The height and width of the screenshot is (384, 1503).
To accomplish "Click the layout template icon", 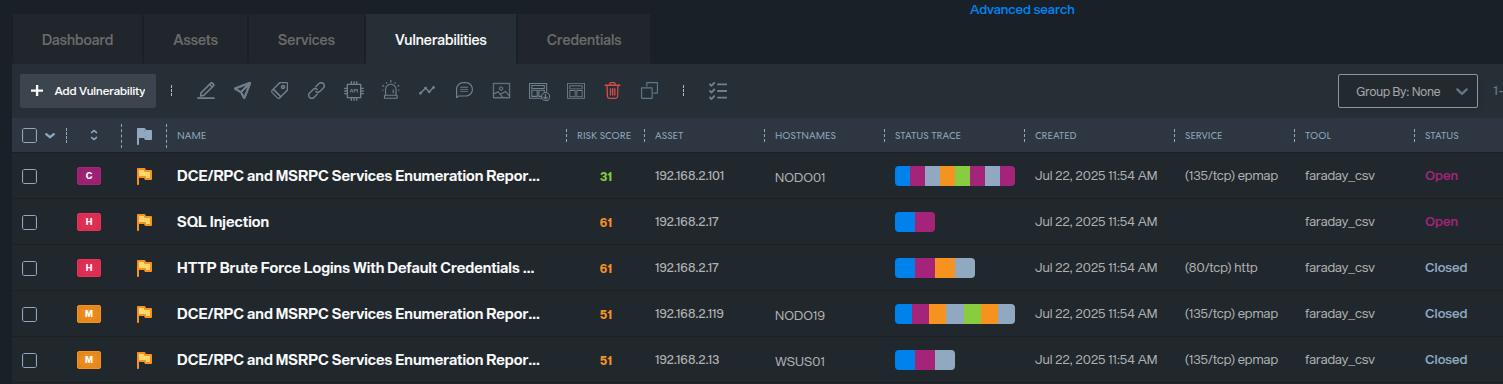I will (575, 91).
